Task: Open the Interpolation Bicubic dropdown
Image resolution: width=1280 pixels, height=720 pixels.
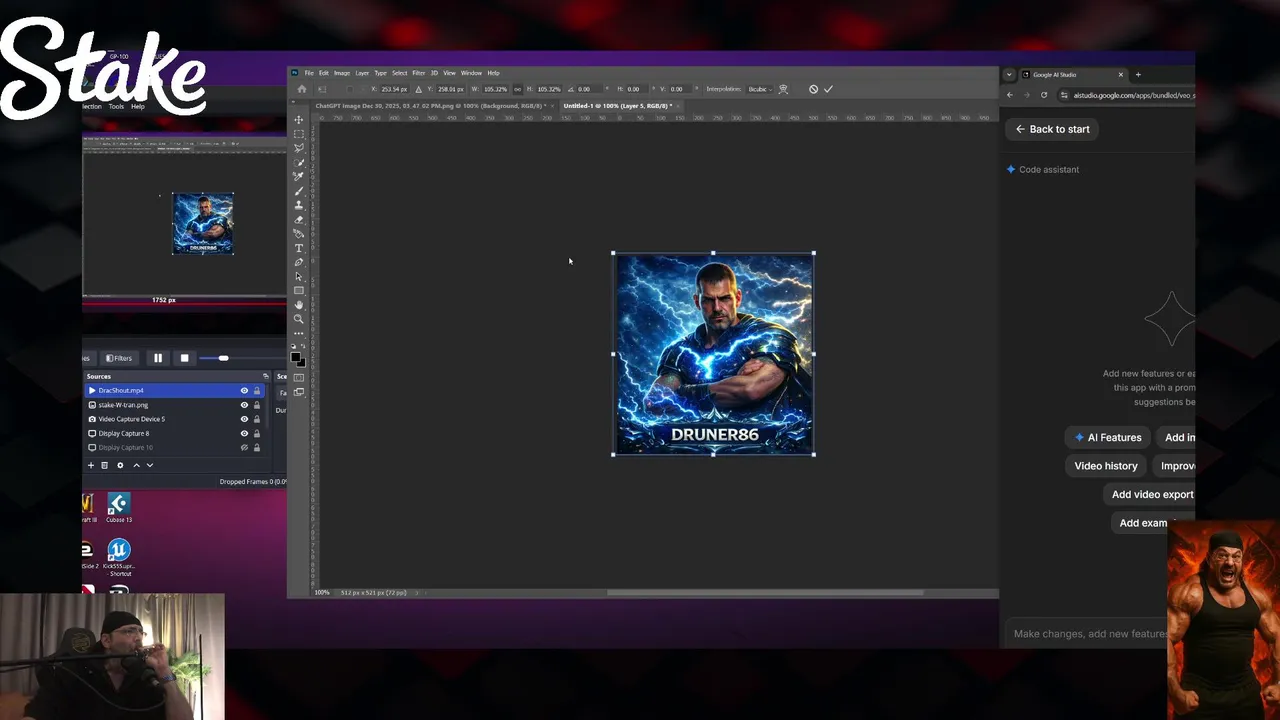Action: click(x=759, y=89)
